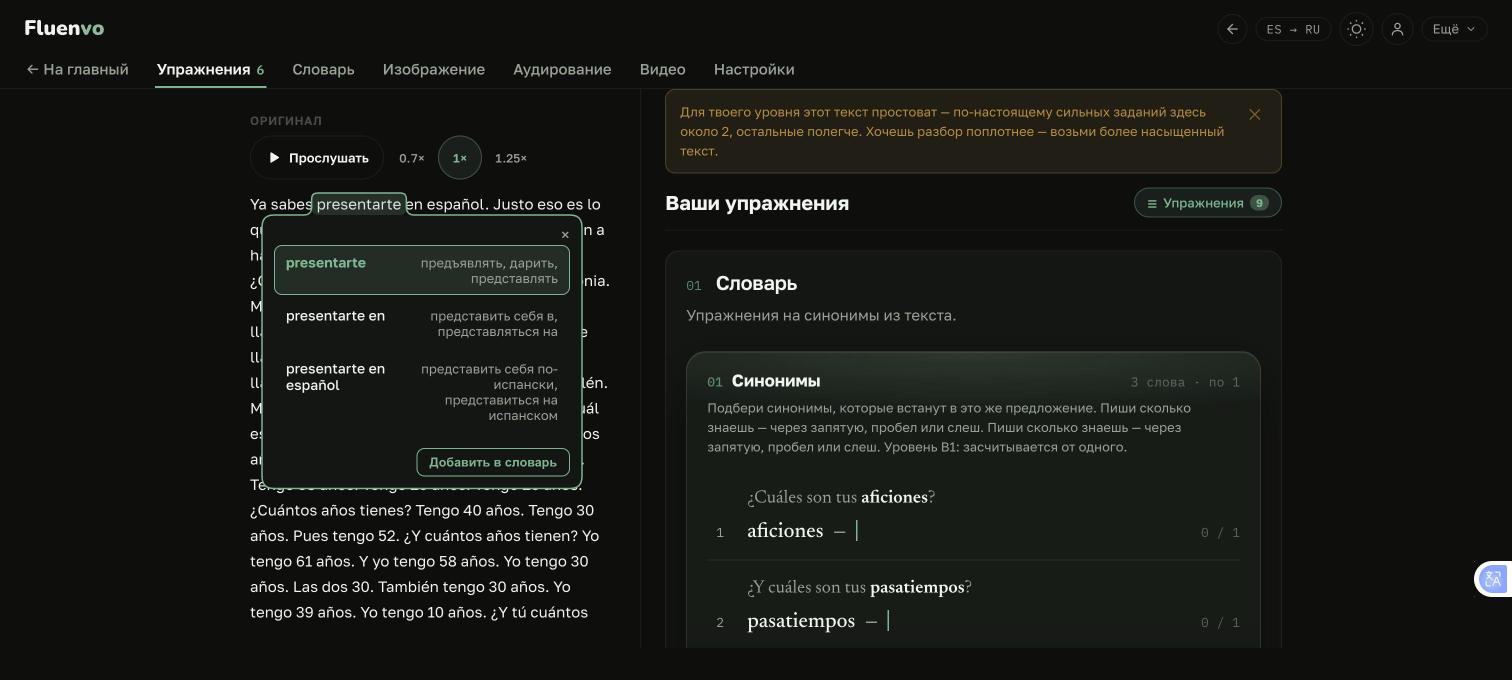This screenshot has height=680, width=1512.
Task: Select the presentarte en español option
Action: [x=422, y=392]
